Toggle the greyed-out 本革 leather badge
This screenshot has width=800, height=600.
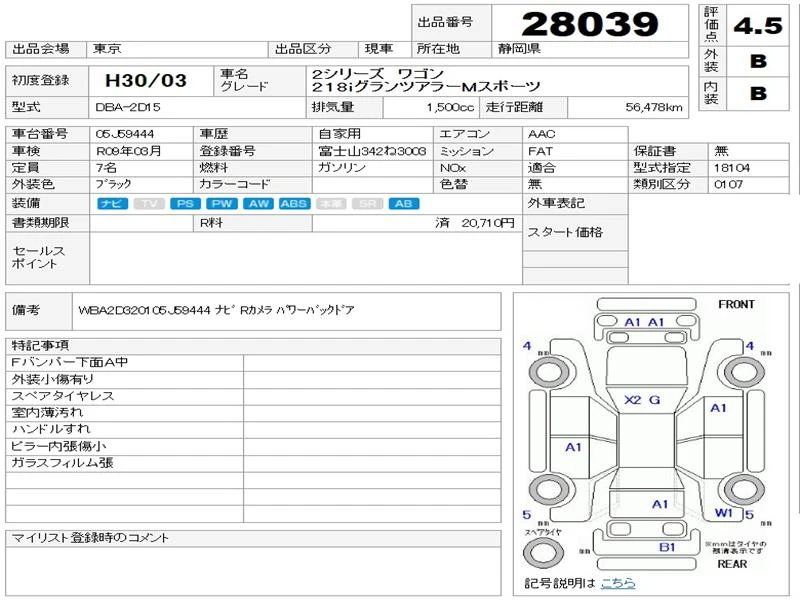pyautogui.click(x=330, y=204)
